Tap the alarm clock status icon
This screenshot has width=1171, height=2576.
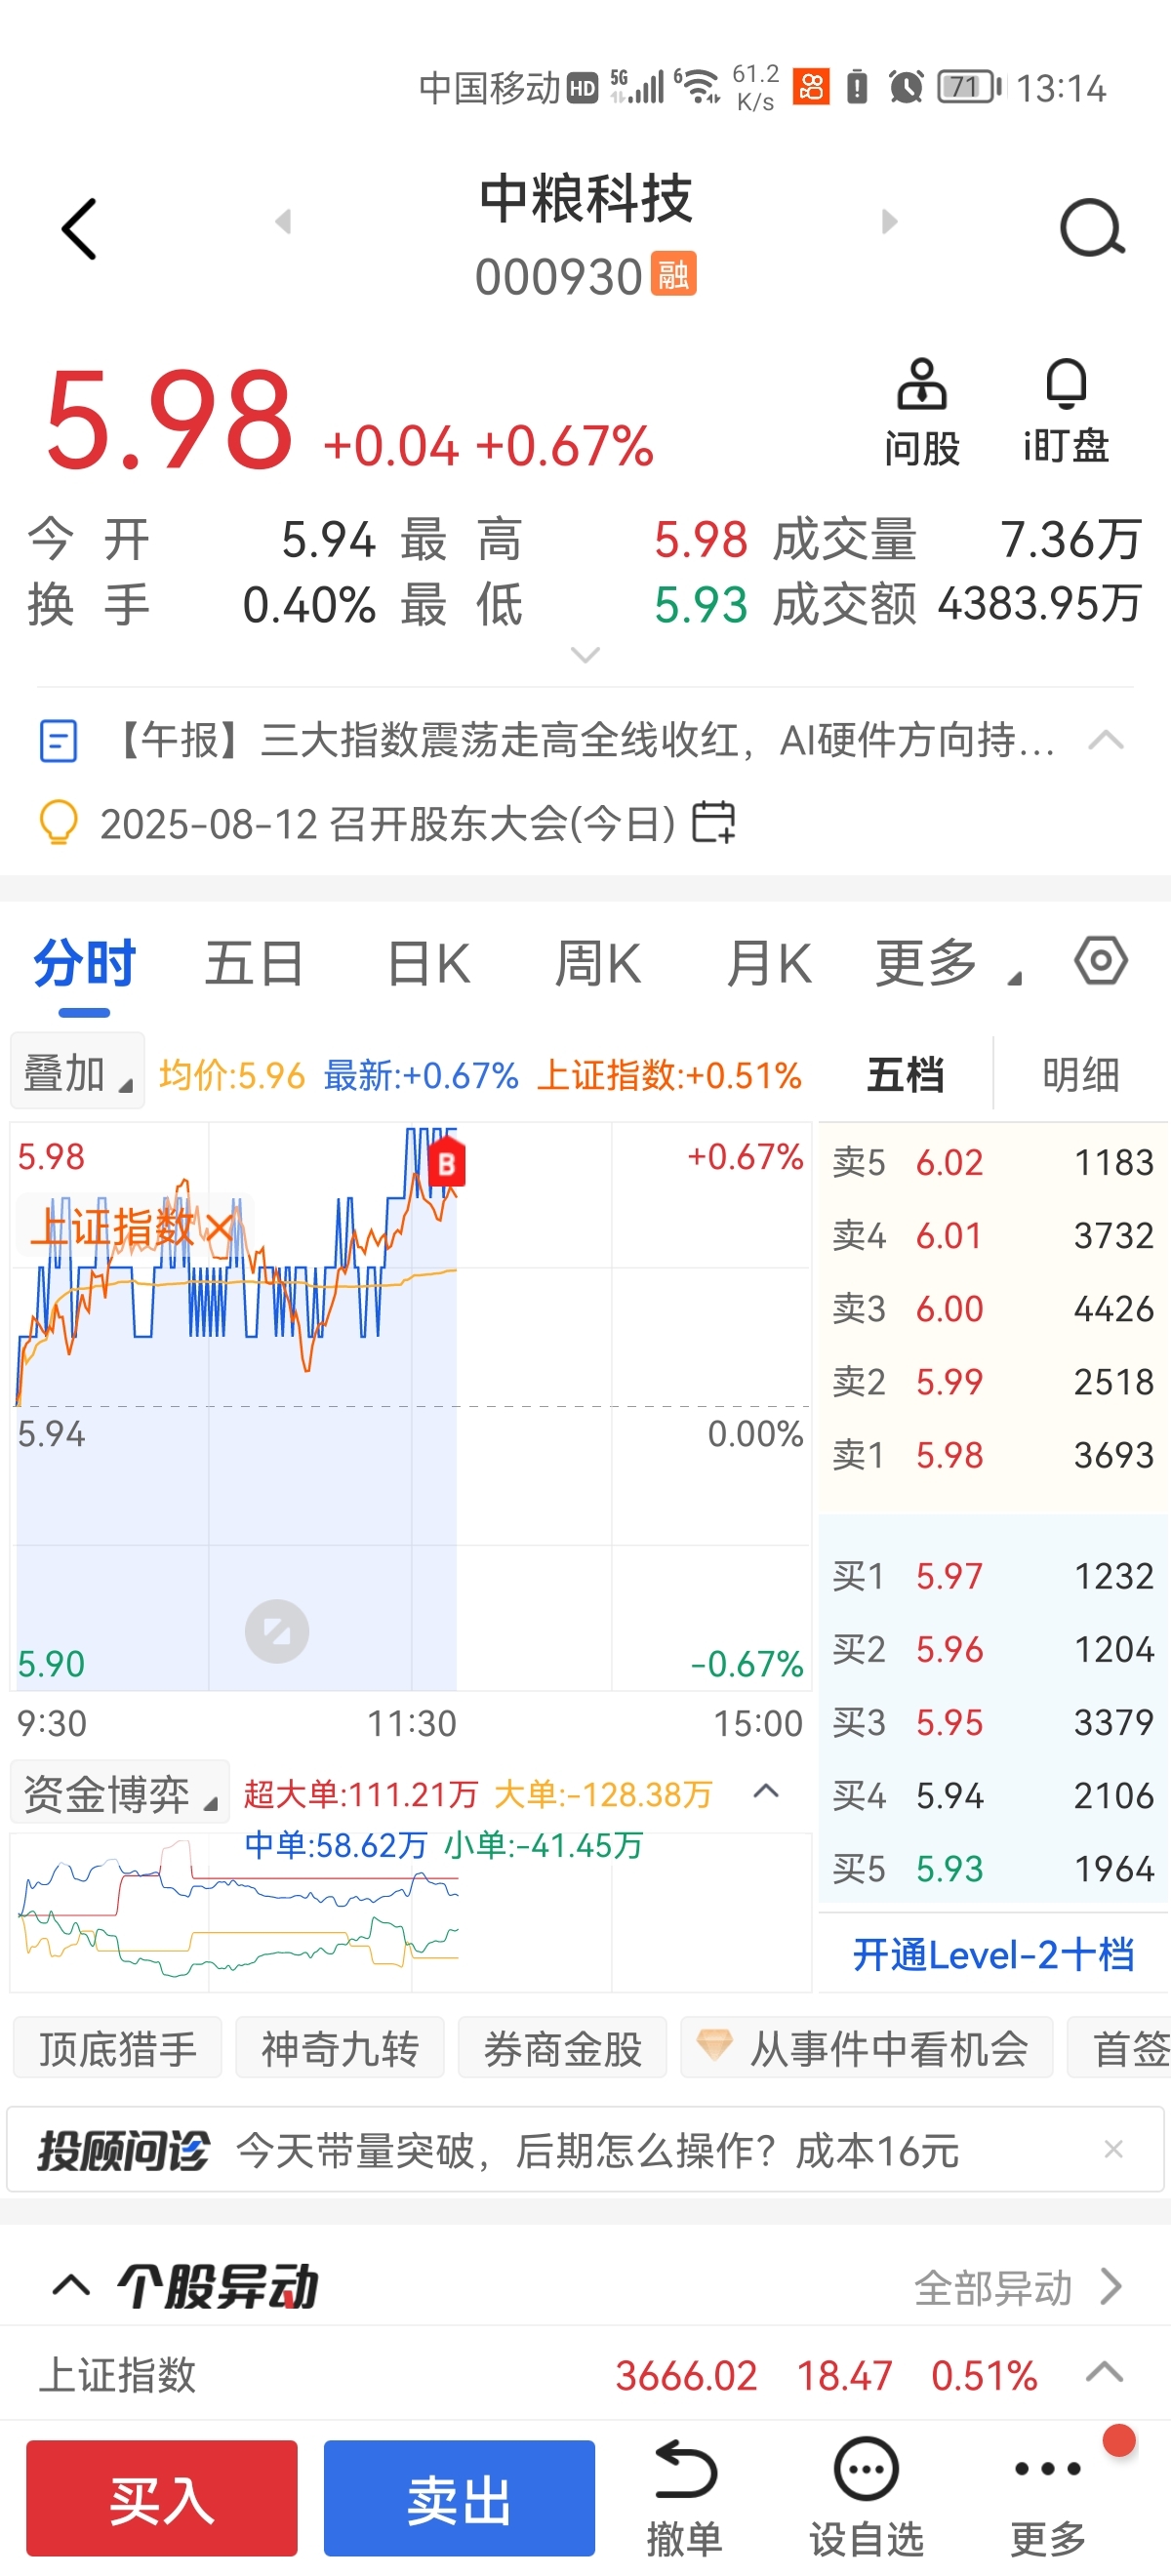click(x=906, y=87)
